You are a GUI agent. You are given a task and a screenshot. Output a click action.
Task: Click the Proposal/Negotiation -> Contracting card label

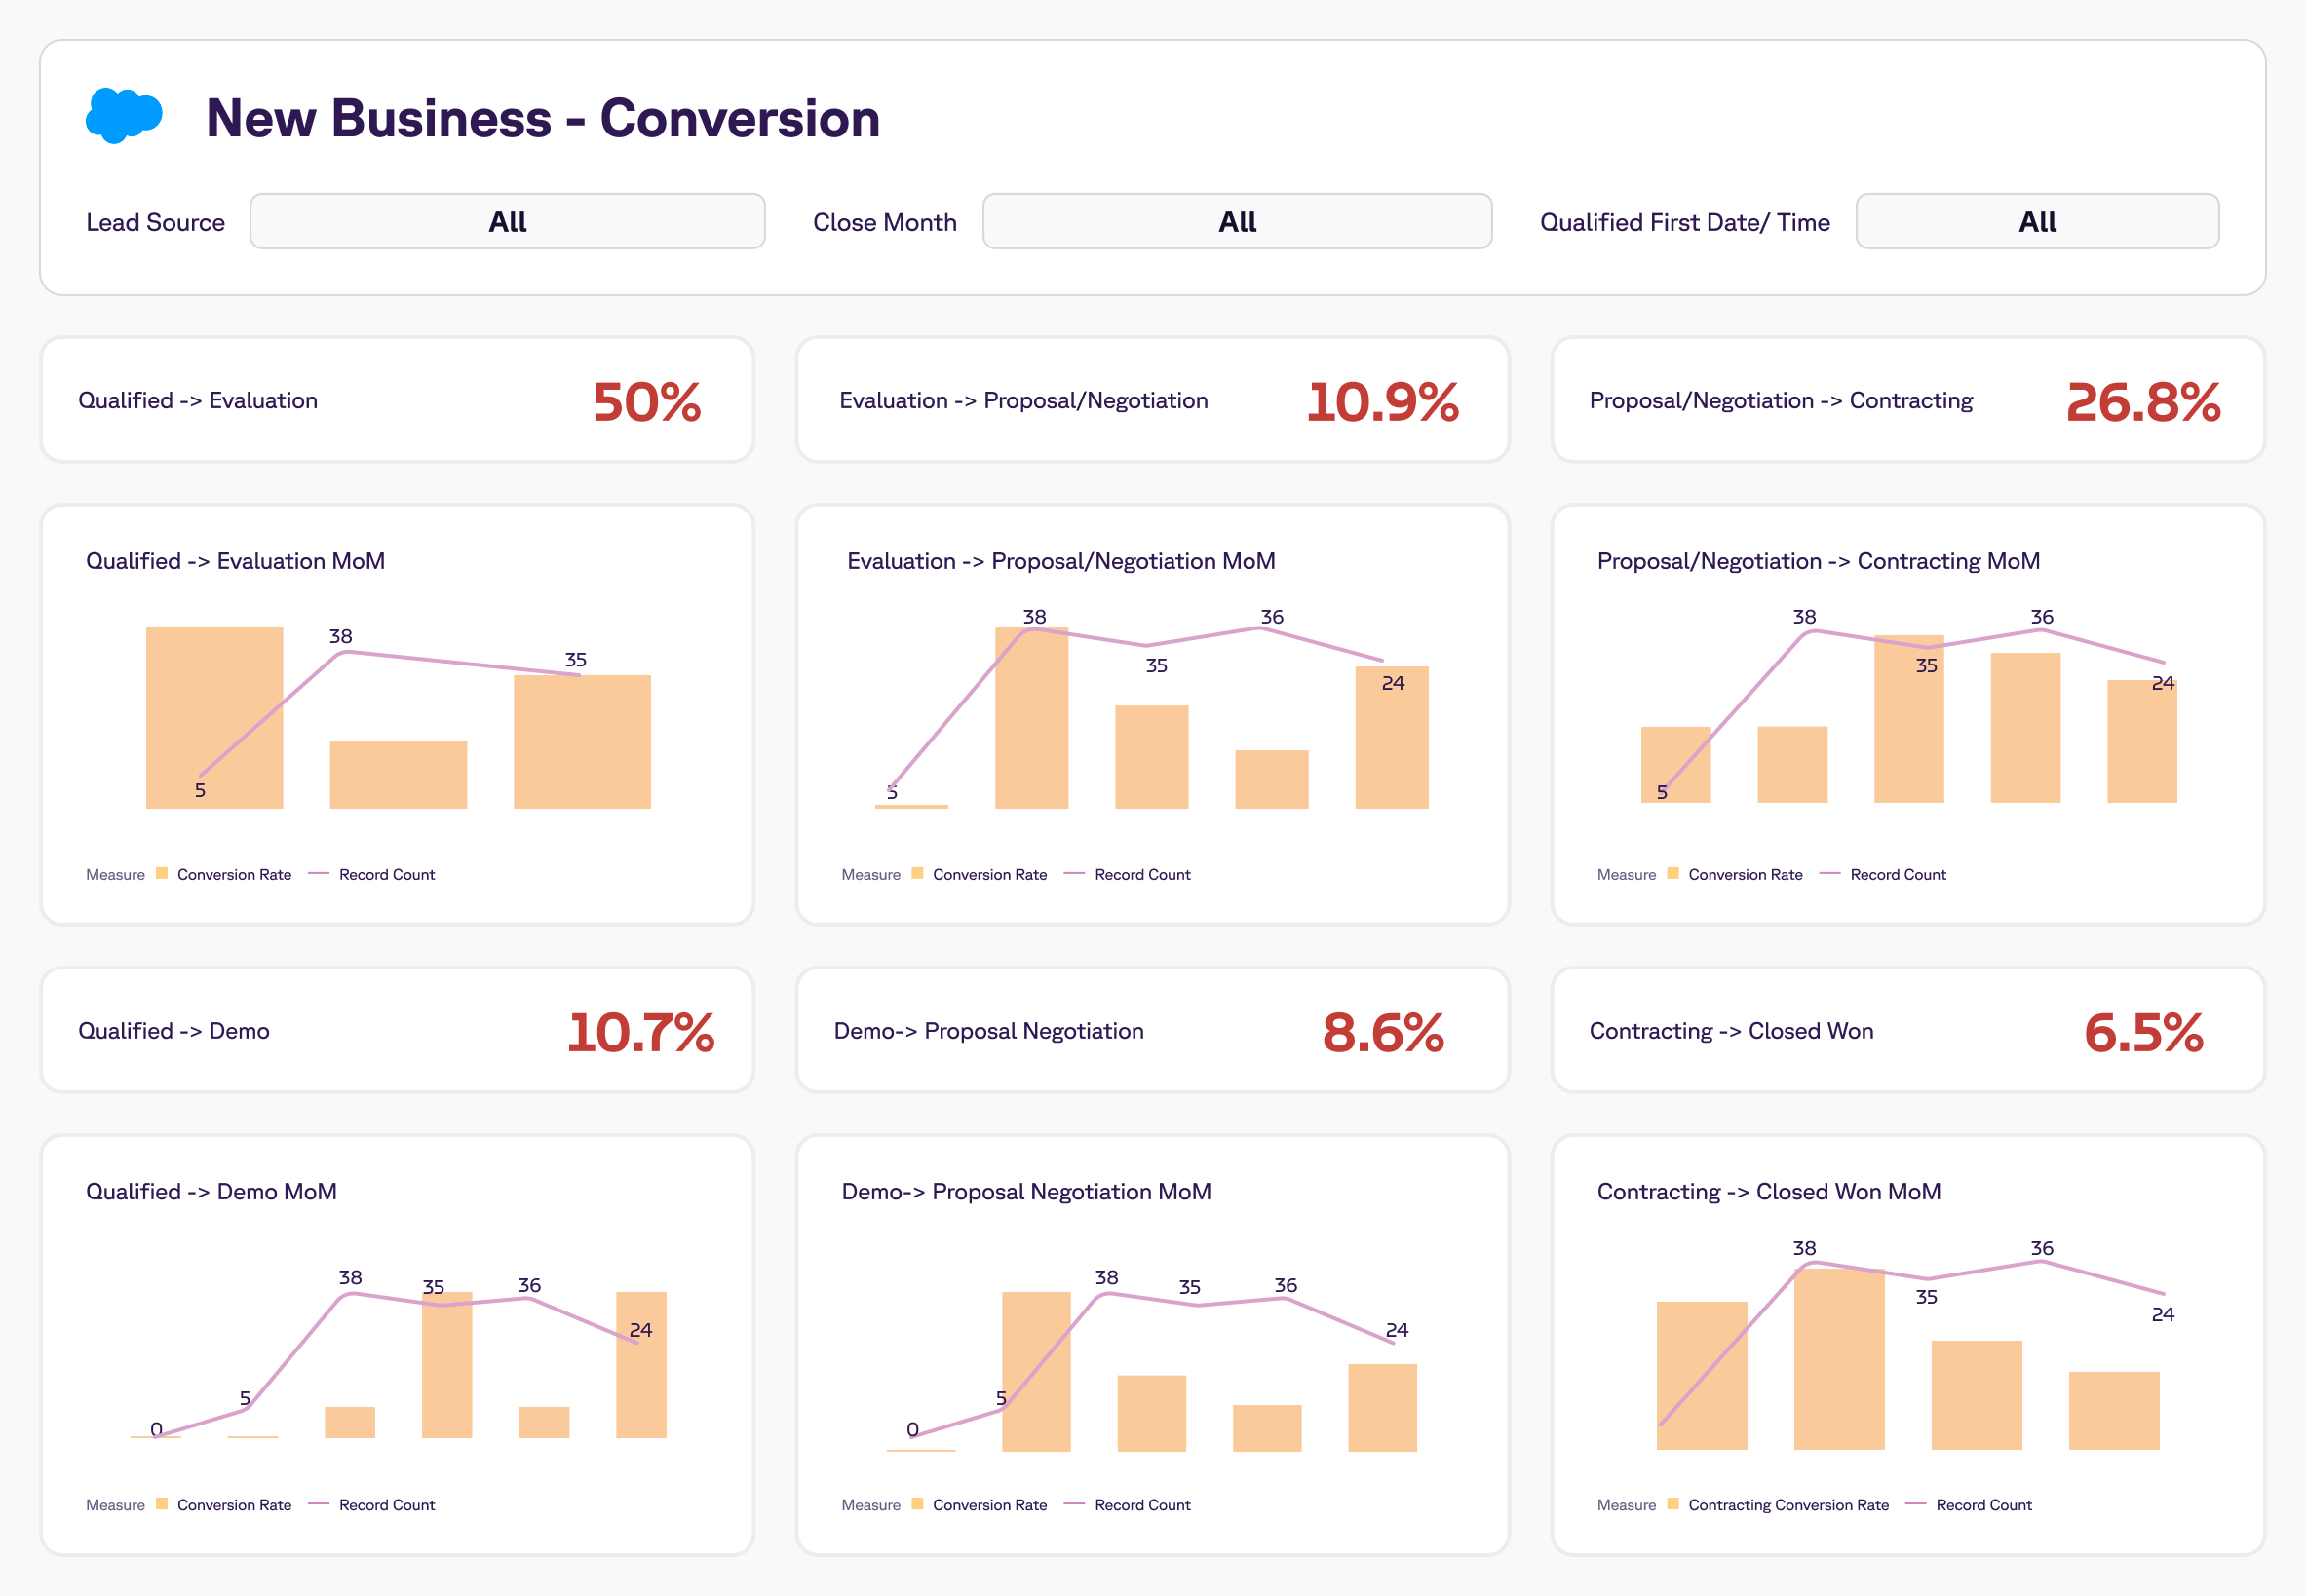click(1781, 400)
